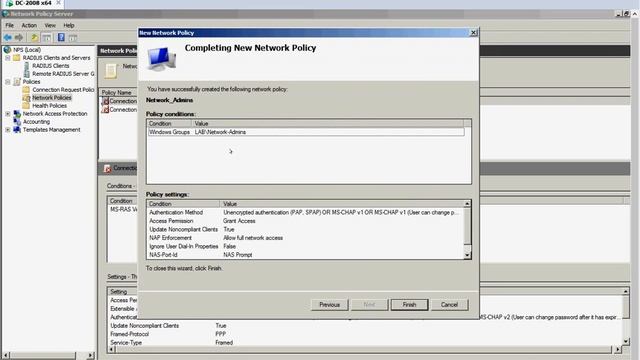Close the DC-2008 x64 tab
Screen dimensions: 640x360
click(58, 3)
